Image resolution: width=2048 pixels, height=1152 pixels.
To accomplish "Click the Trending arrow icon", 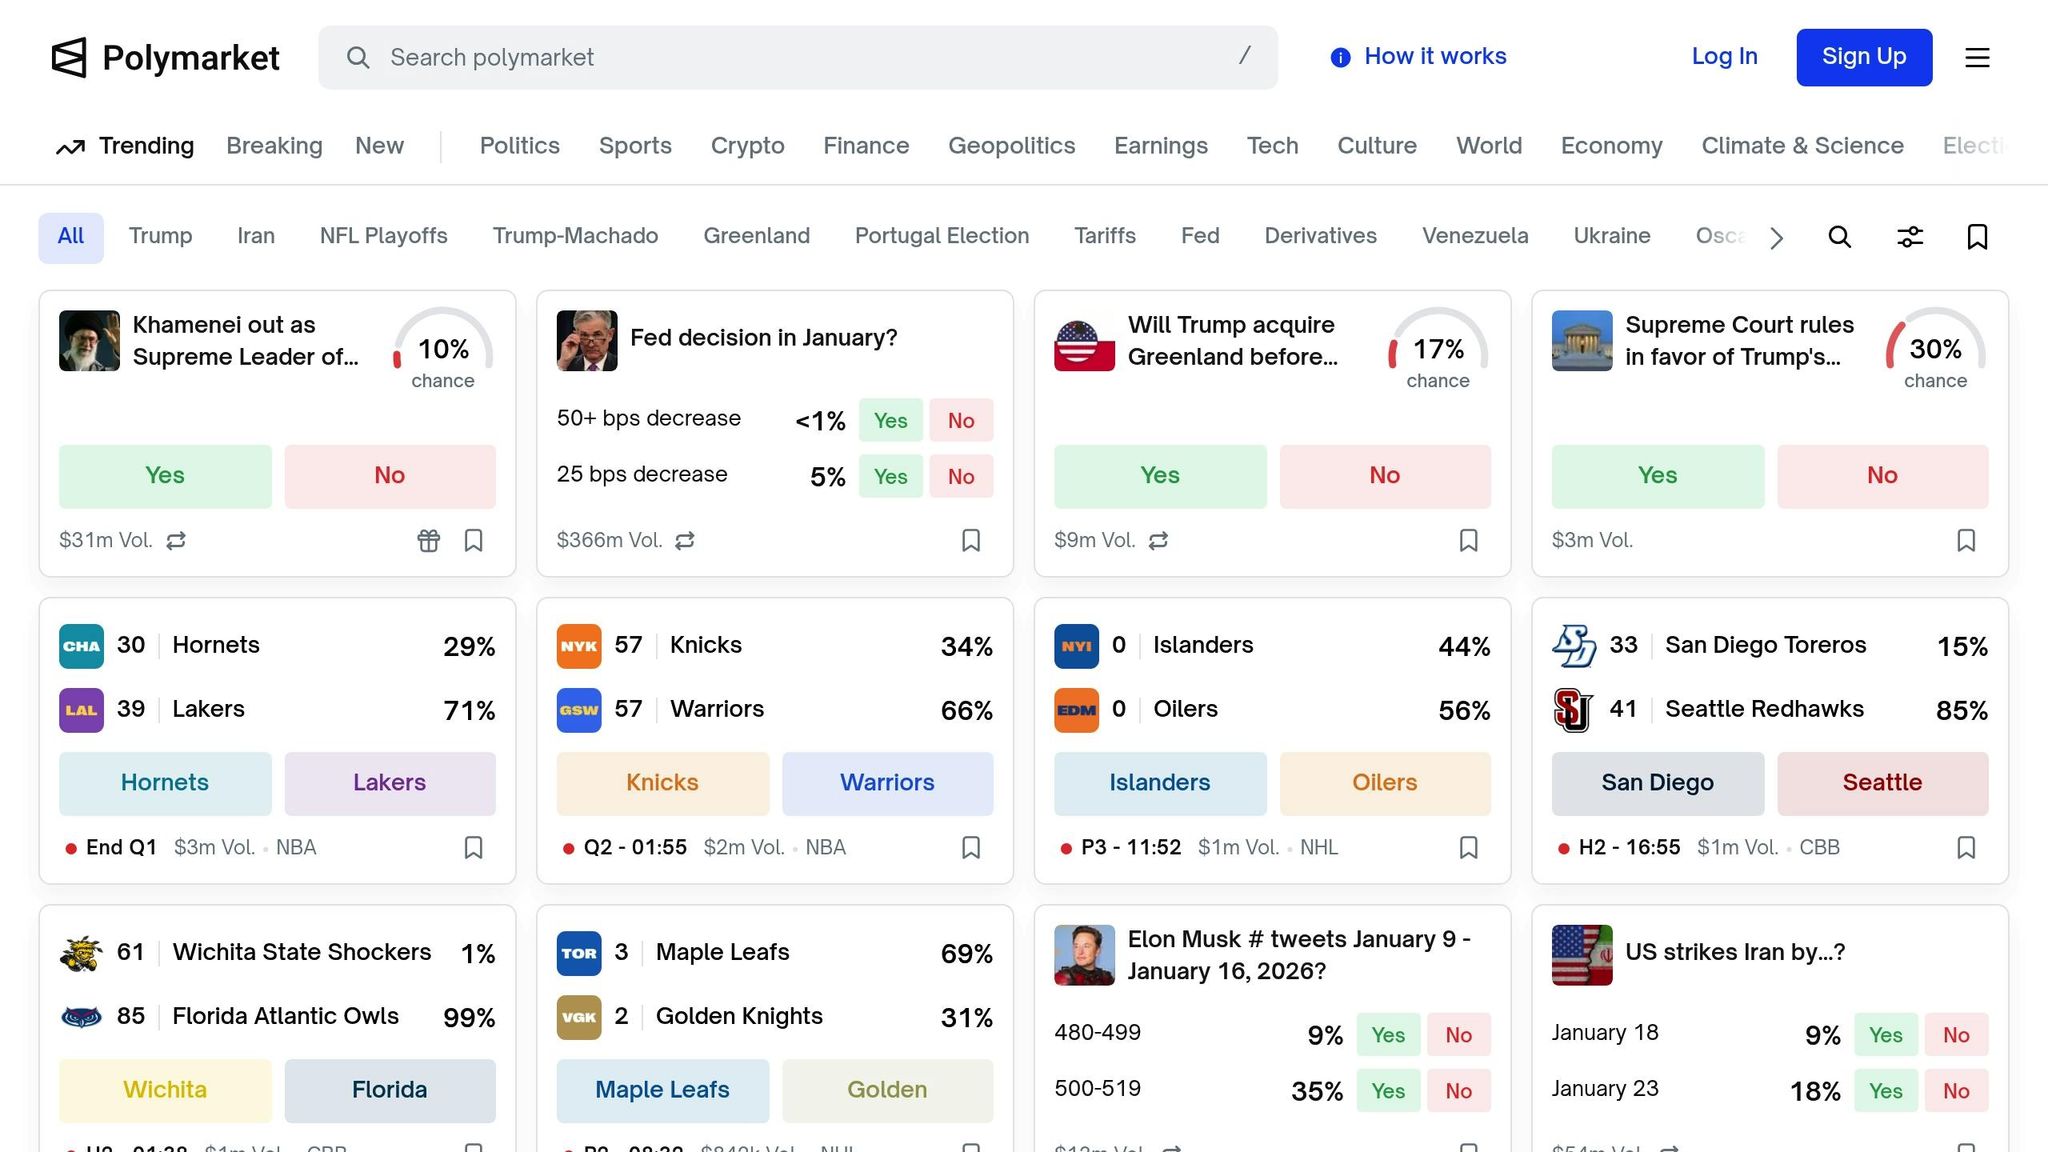I will (70, 148).
